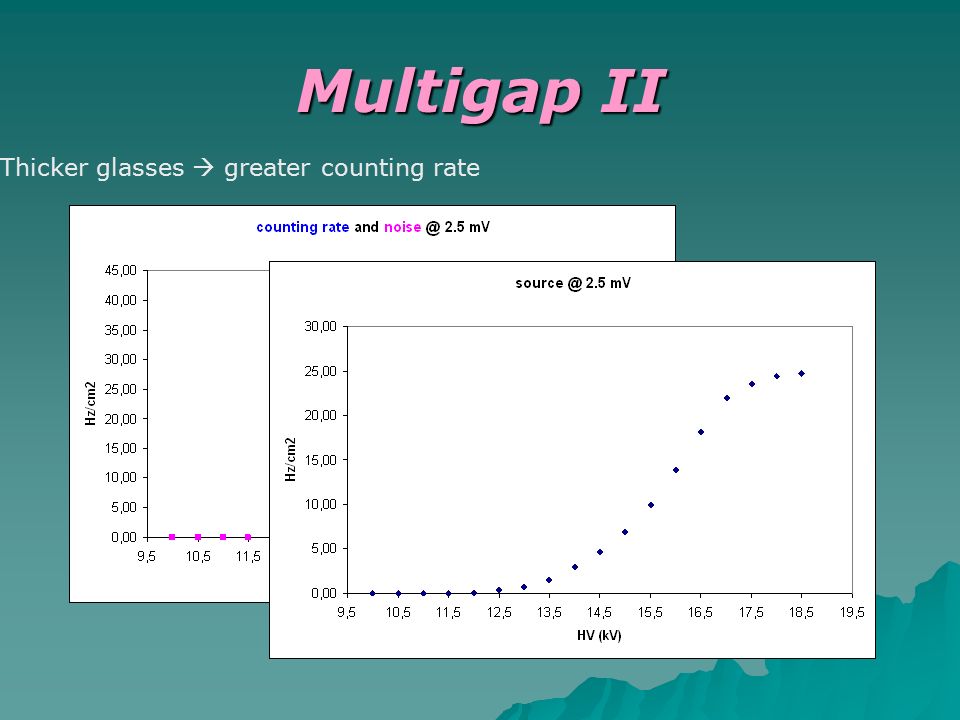
Task: Select the 'HV (kV)' axis label
Action: (x=599, y=636)
